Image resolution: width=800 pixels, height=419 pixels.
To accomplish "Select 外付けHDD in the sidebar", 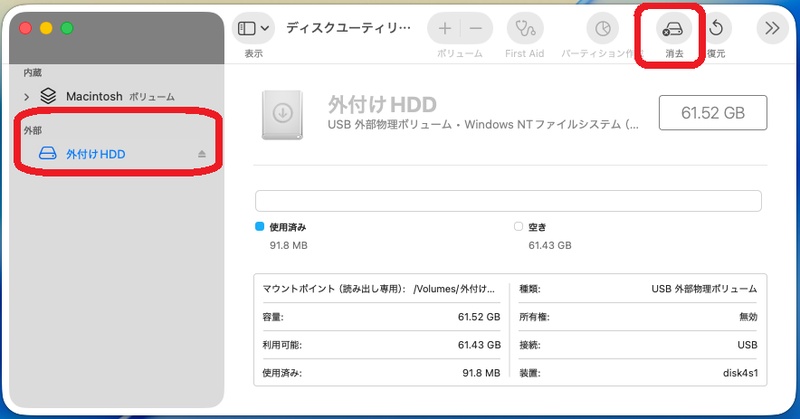I will (x=95, y=154).
